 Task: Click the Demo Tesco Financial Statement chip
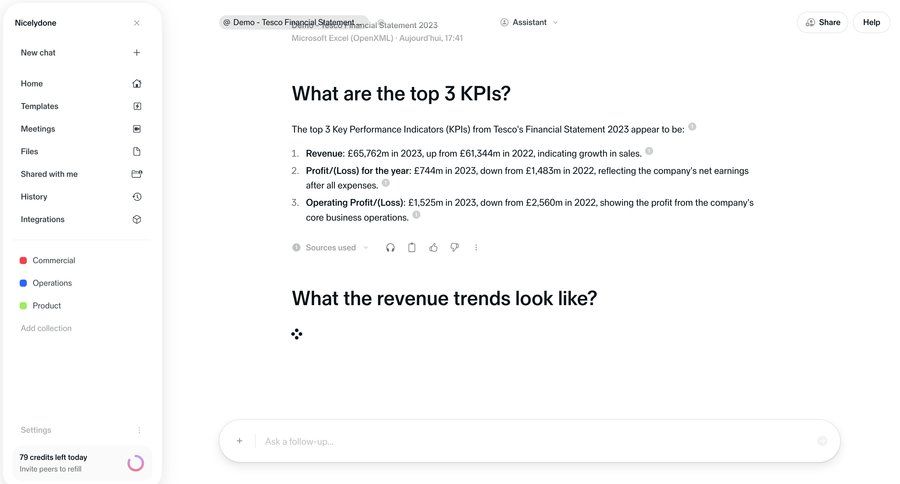[293, 22]
